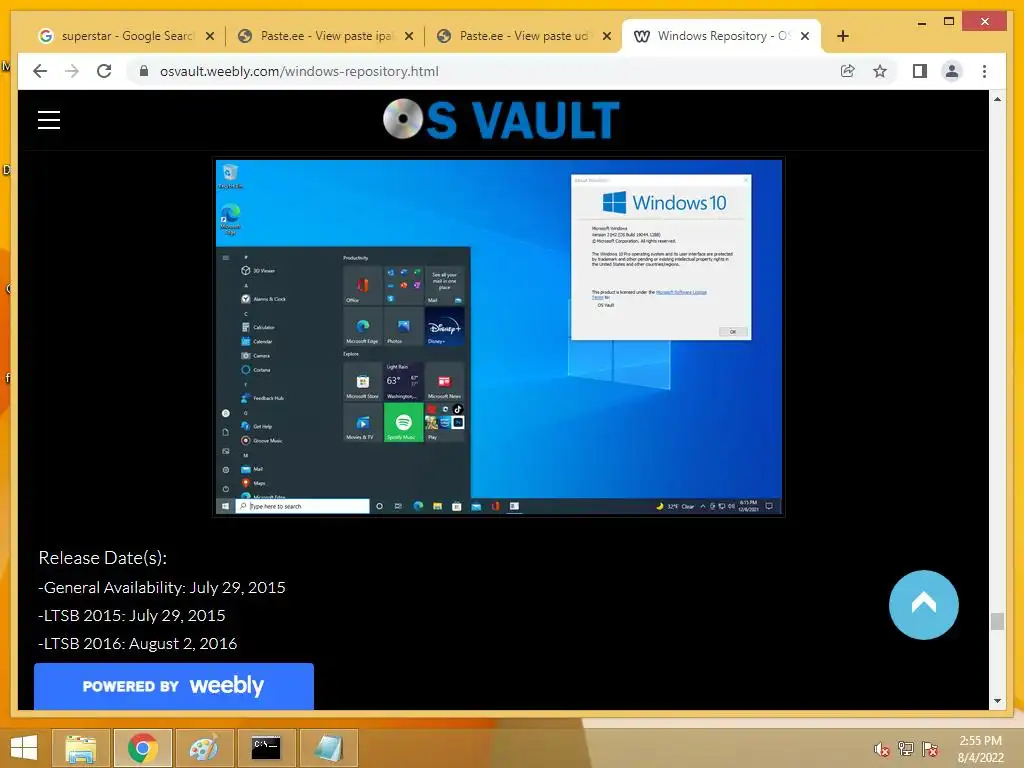Jump to top with the blue arrow button
The image size is (1024, 768).
tap(923, 605)
